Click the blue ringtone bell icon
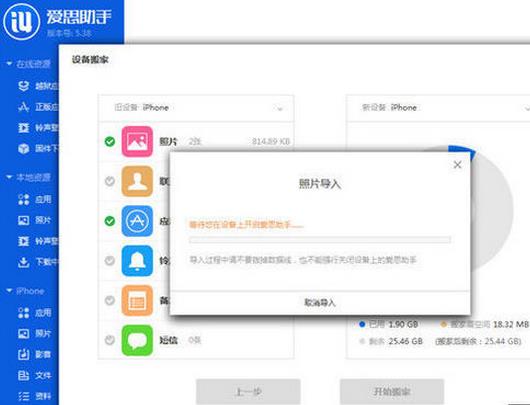 [137, 261]
